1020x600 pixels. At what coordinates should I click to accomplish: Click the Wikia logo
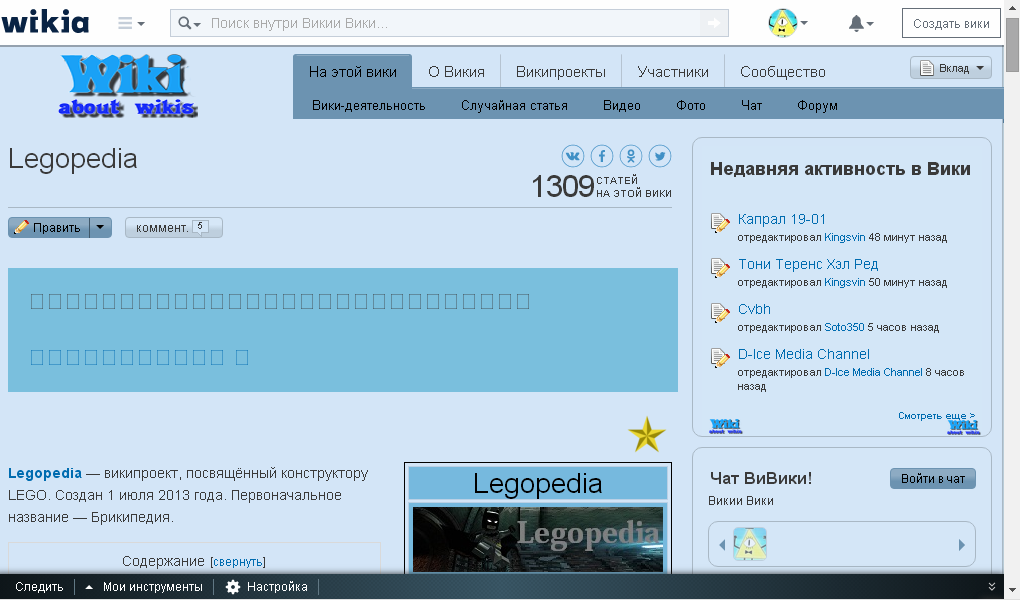pyautogui.click(x=45, y=23)
